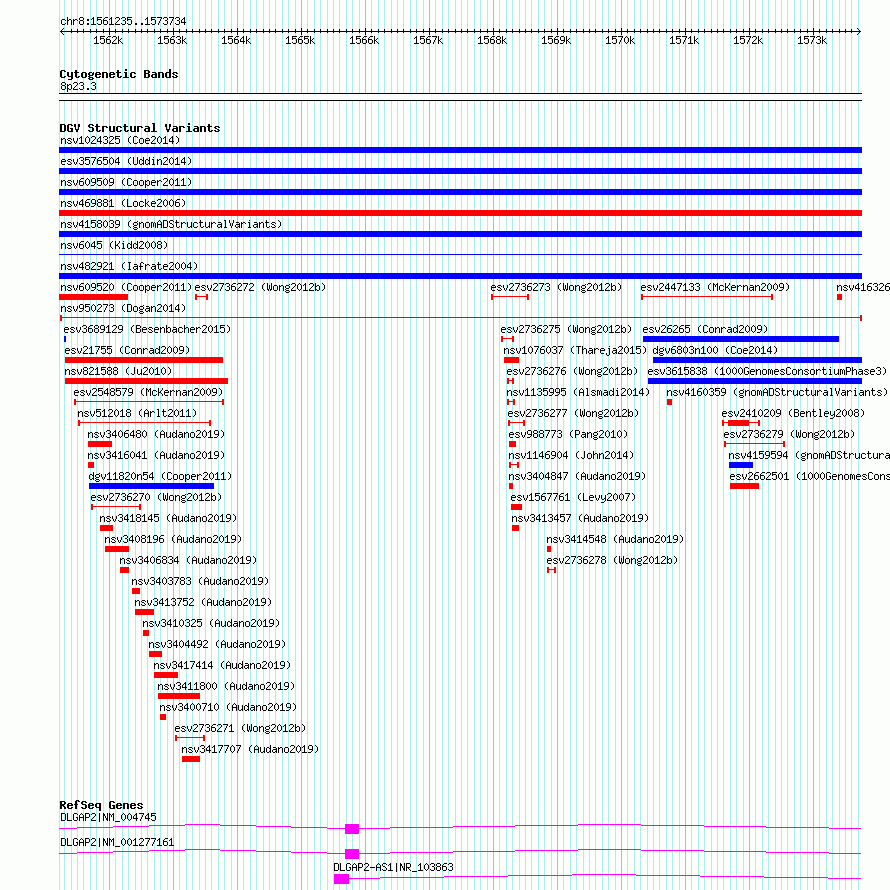Select nsv3404847 (Audano2019) label
890x890 pixels.
tap(577, 476)
